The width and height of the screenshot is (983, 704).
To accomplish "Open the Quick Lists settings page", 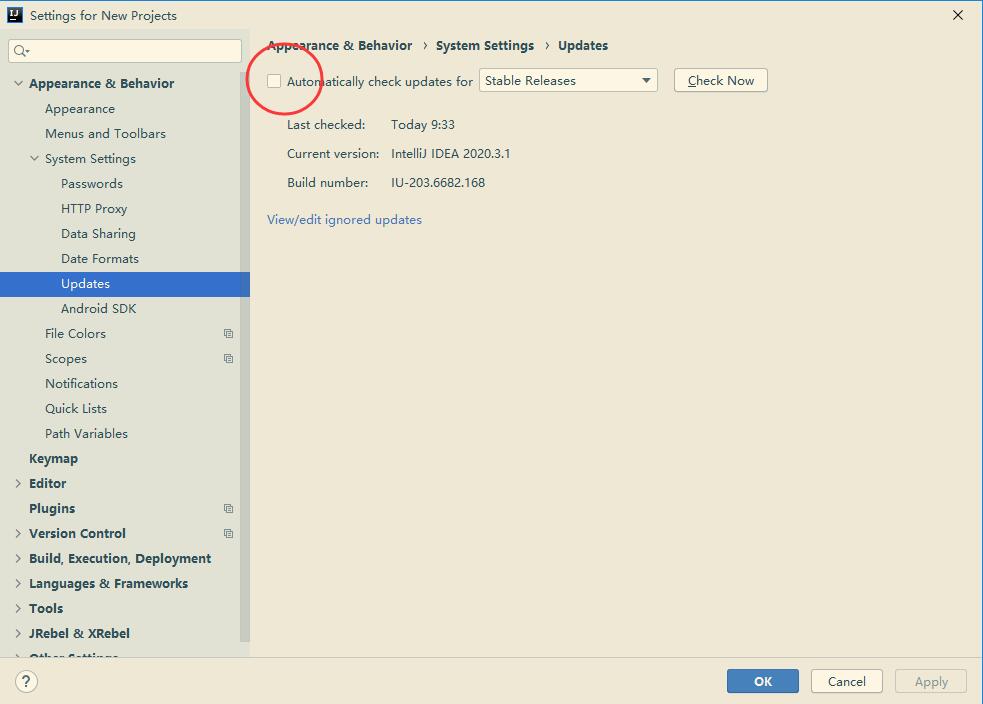I will tap(76, 409).
